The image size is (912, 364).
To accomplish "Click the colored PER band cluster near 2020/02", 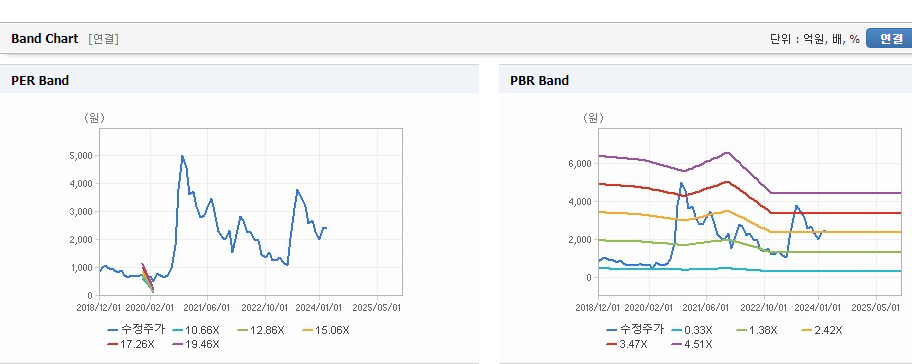I will (148, 277).
